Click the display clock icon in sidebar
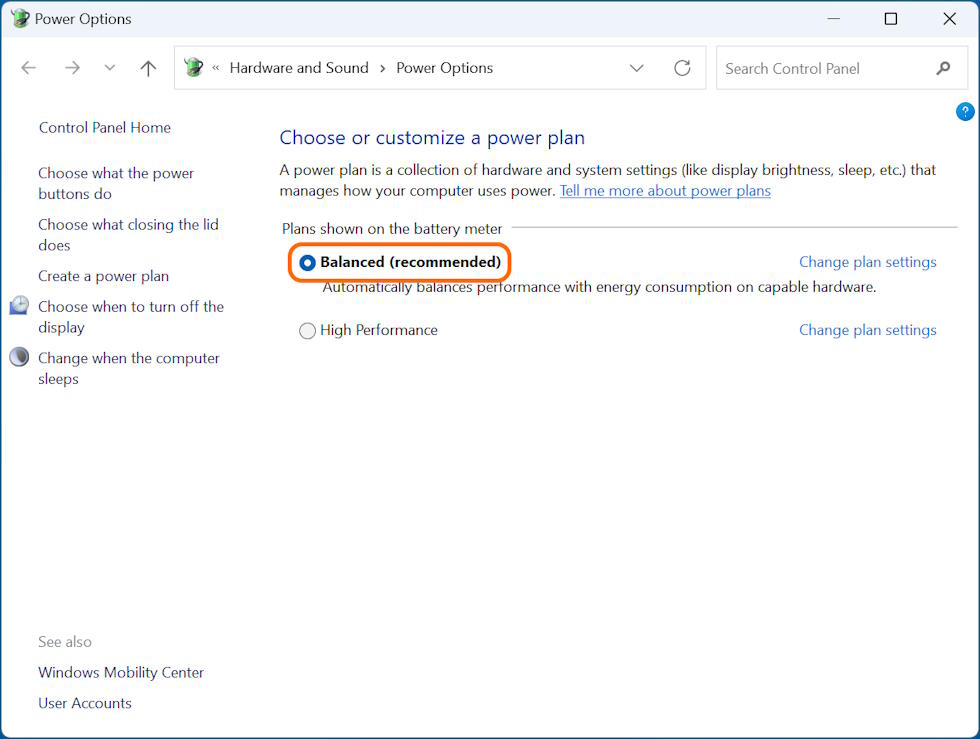Viewport: 980px width, 739px height. tap(19, 306)
